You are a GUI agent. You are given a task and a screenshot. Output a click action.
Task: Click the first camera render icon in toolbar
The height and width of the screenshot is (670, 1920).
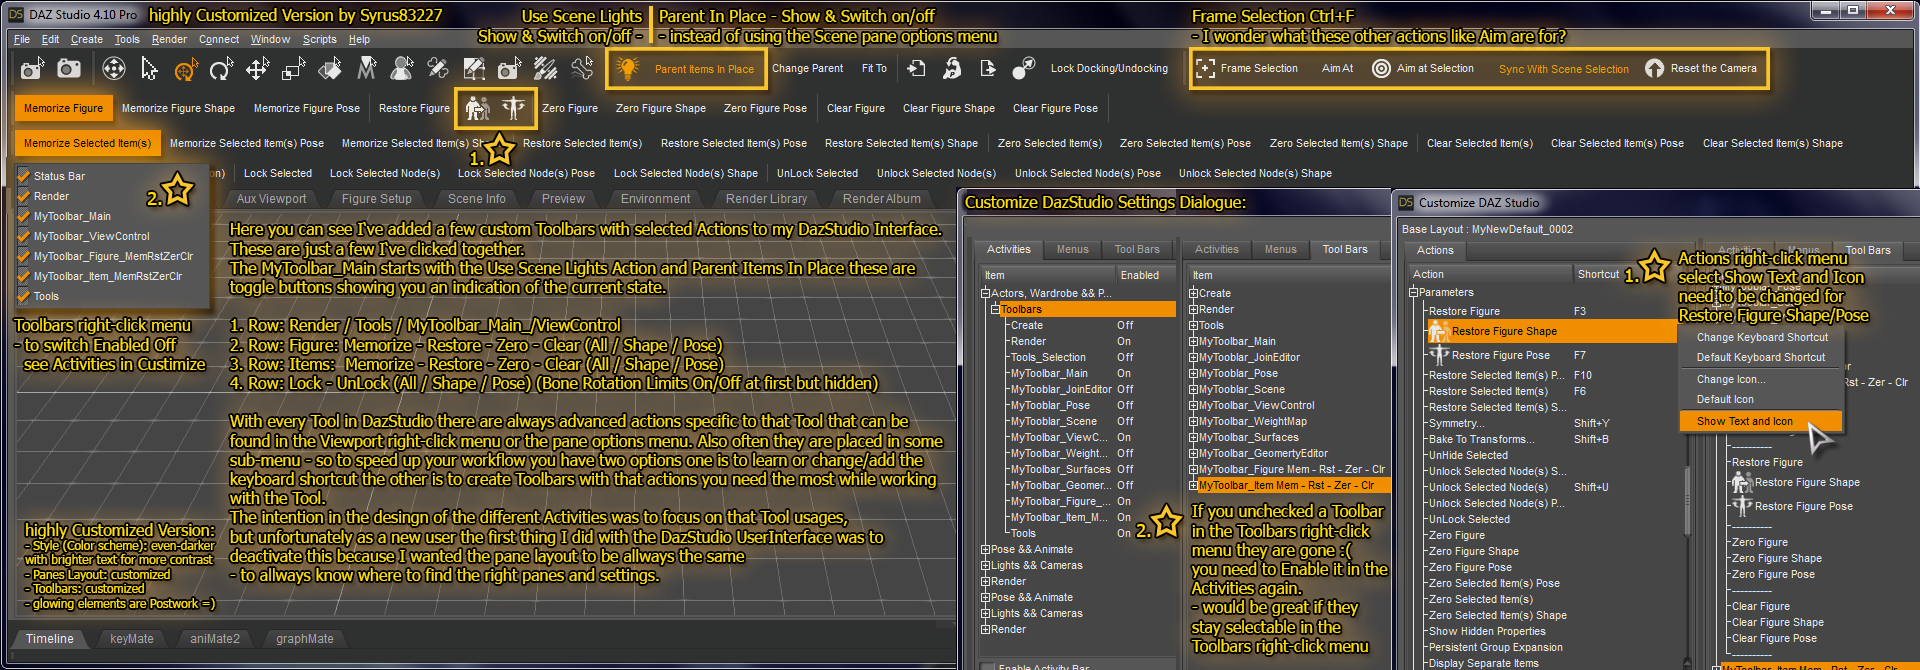click(32, 69)
